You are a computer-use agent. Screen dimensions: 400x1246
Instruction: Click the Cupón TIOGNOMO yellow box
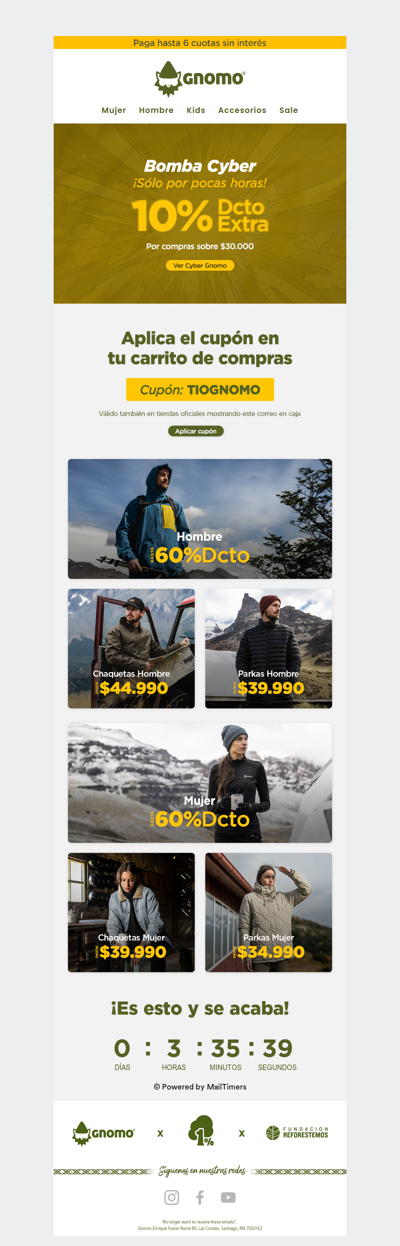pos(200,390)
